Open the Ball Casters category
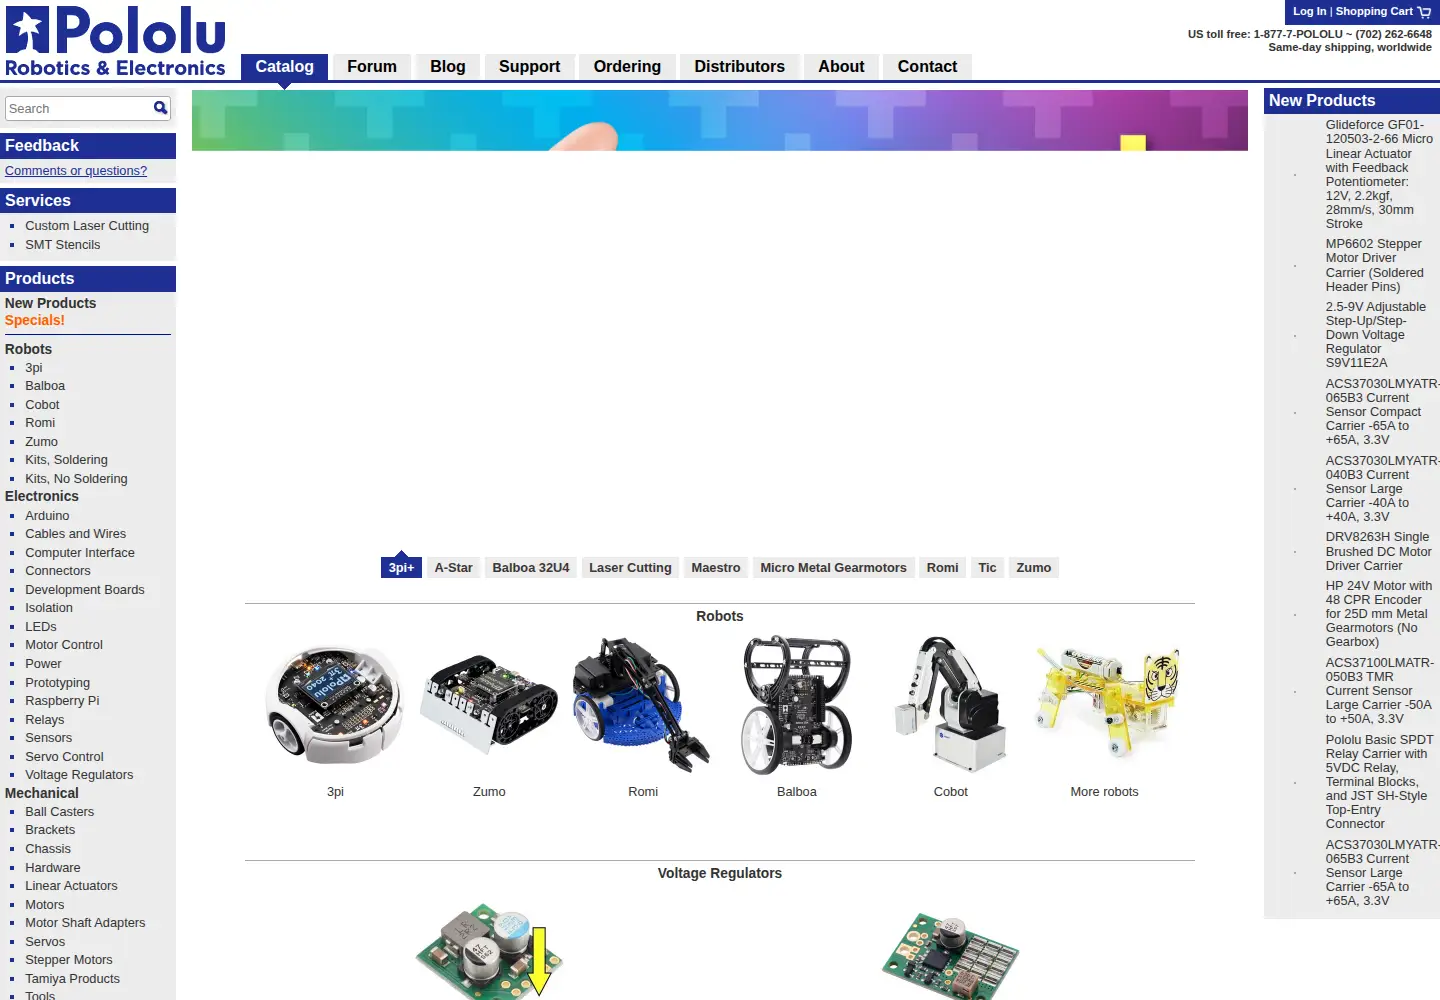The width and height of the screenshot is (1440, 1000). 59,812
